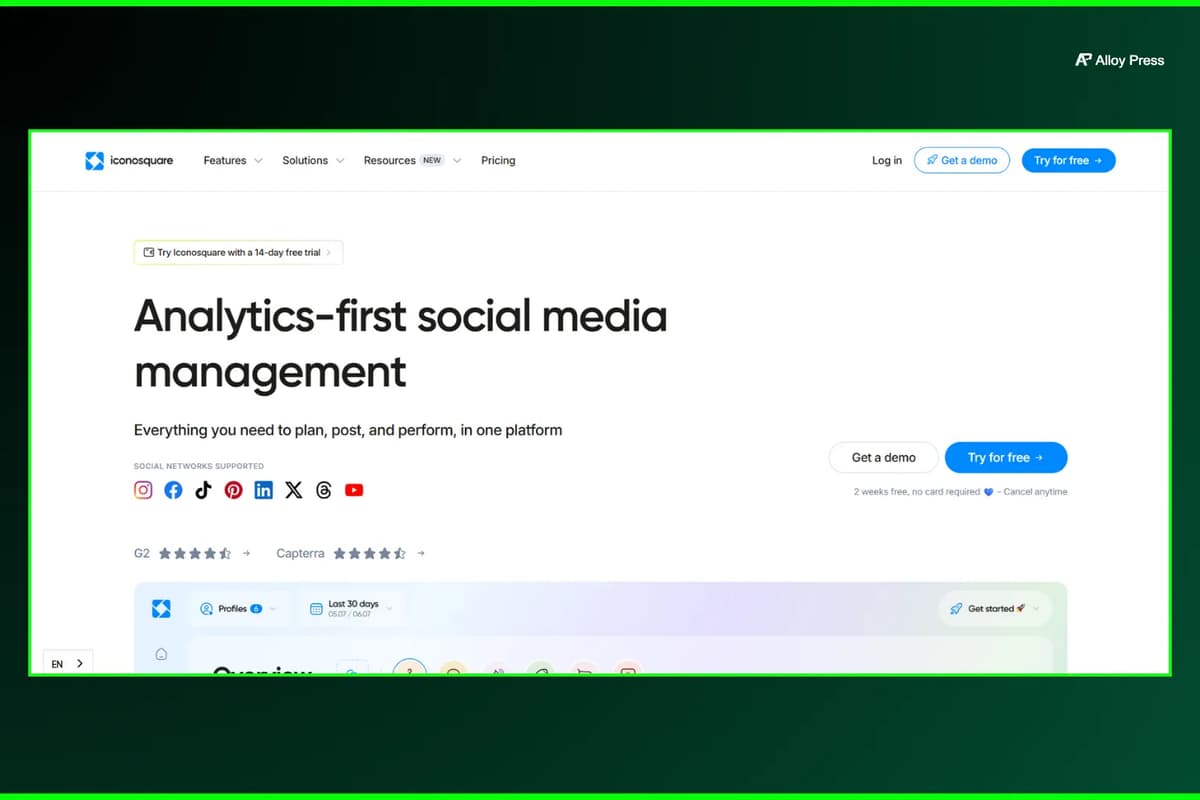Open the Resources NEW dropdown
The image size is (1200, 800).
click(412, 160)
